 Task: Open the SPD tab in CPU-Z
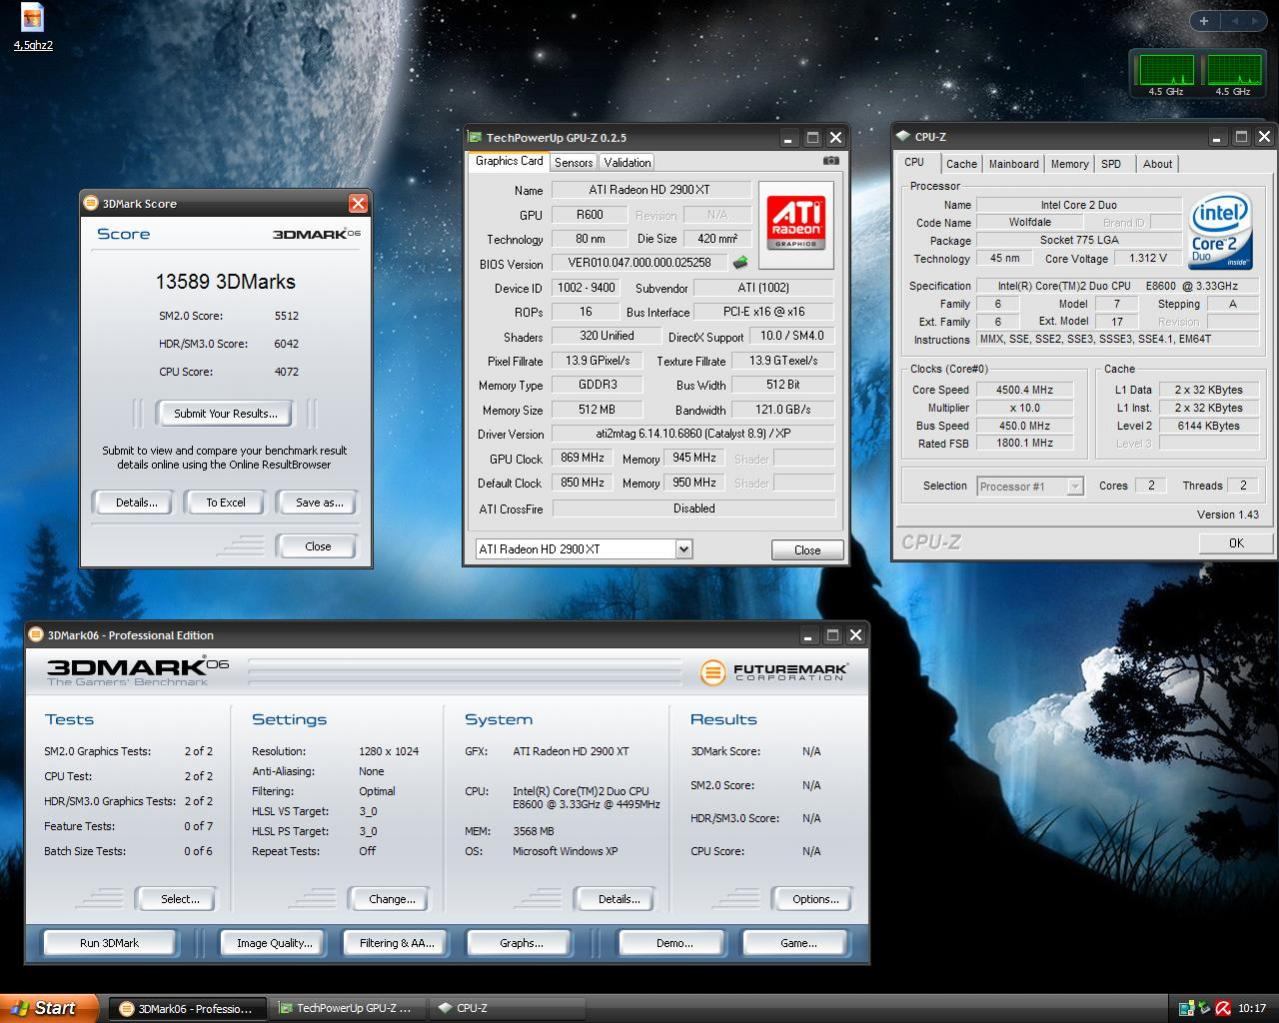(x=1111, y=164)
